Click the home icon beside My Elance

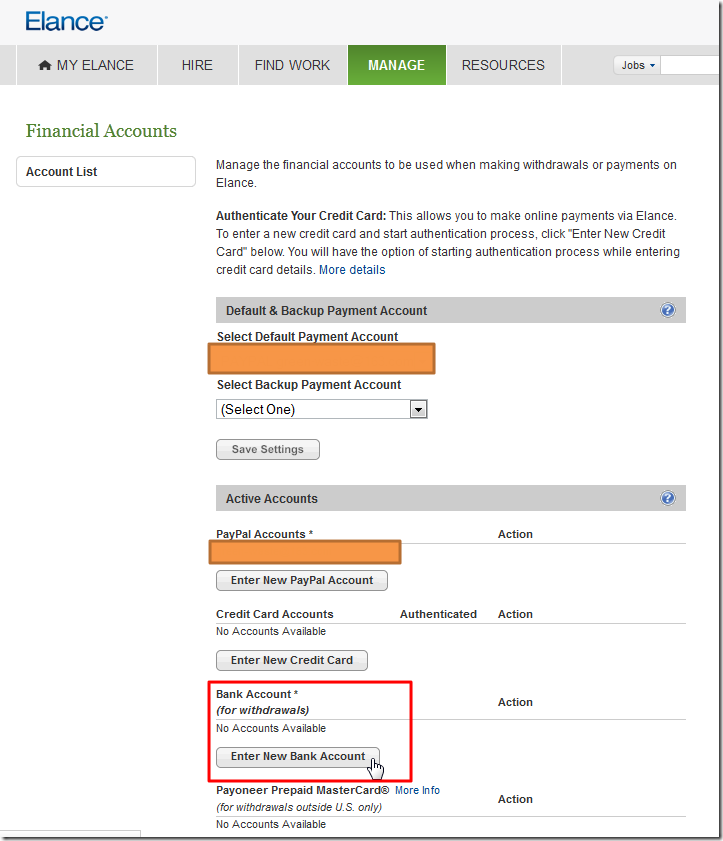tap(44, 65)
